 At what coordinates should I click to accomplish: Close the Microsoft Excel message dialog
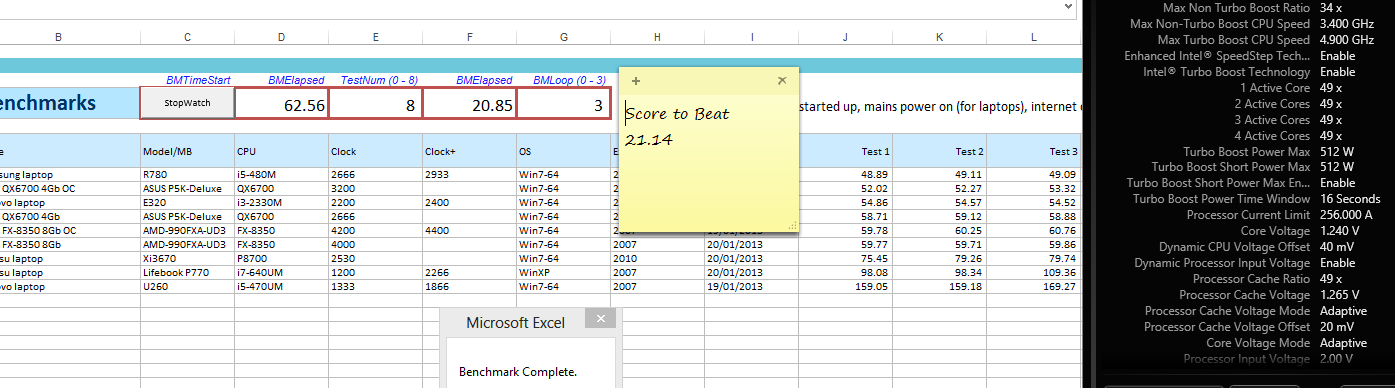pos(600,319)
